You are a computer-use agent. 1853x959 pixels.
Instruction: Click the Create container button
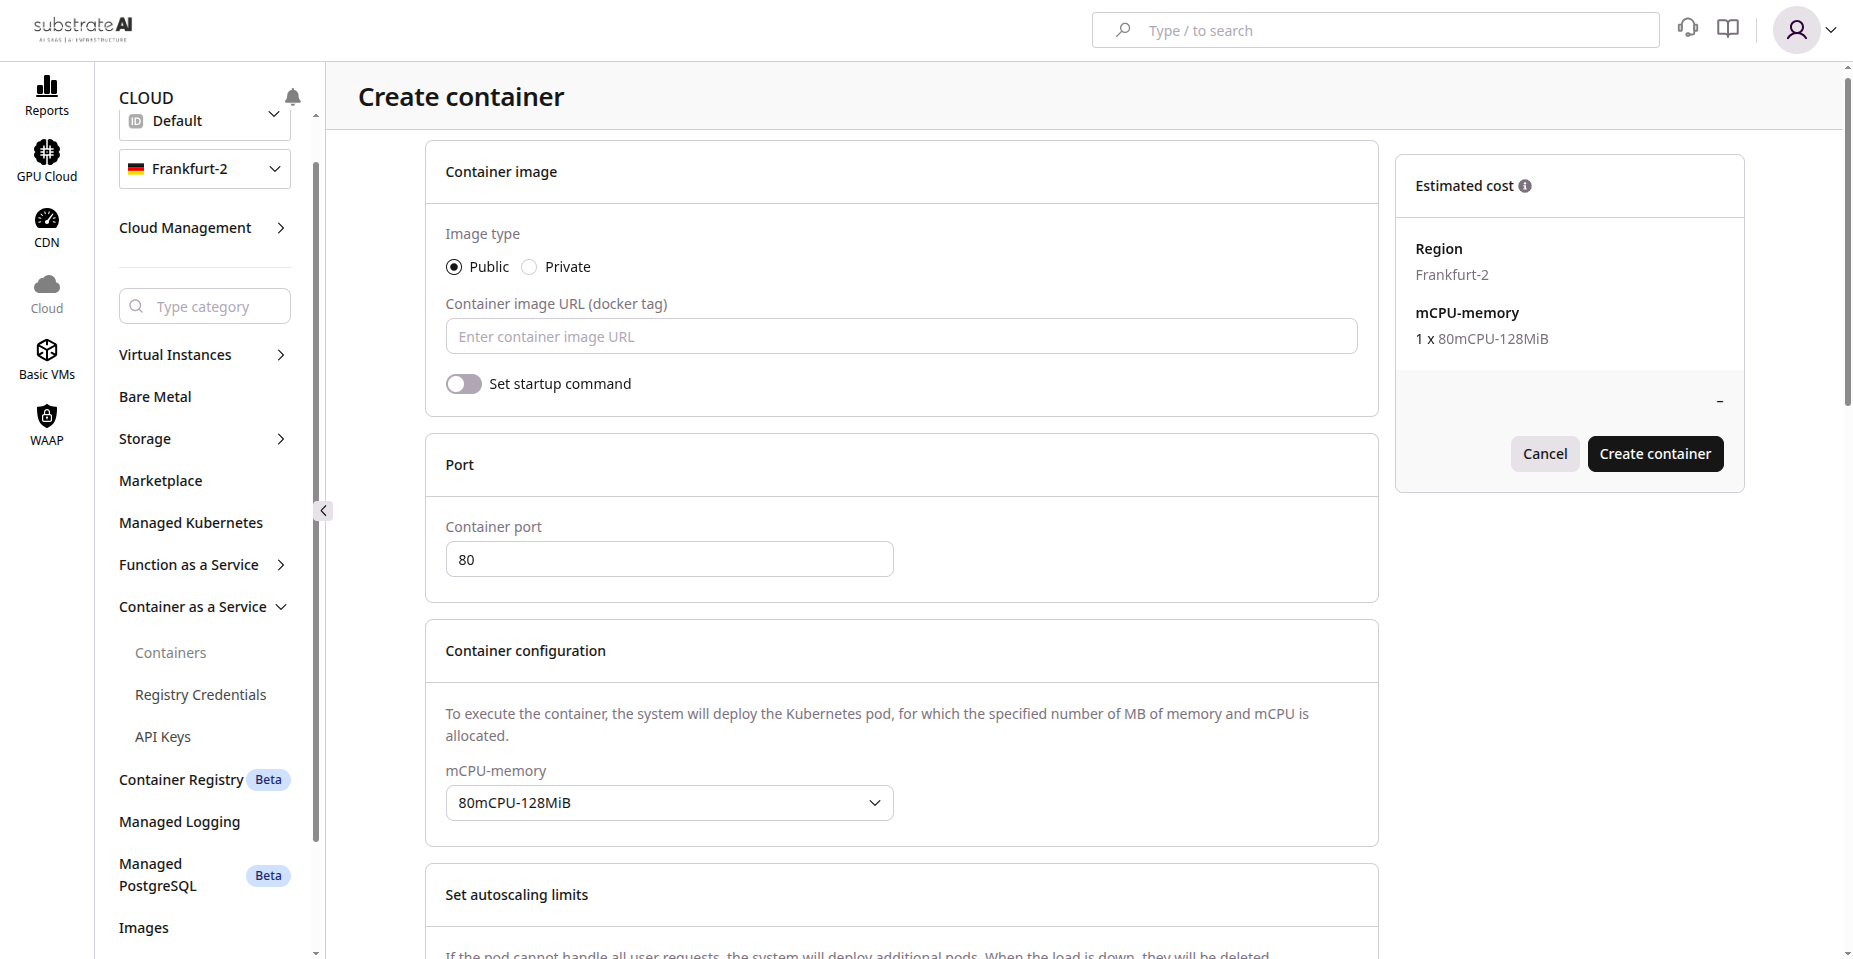click(x=1655, y=454)
